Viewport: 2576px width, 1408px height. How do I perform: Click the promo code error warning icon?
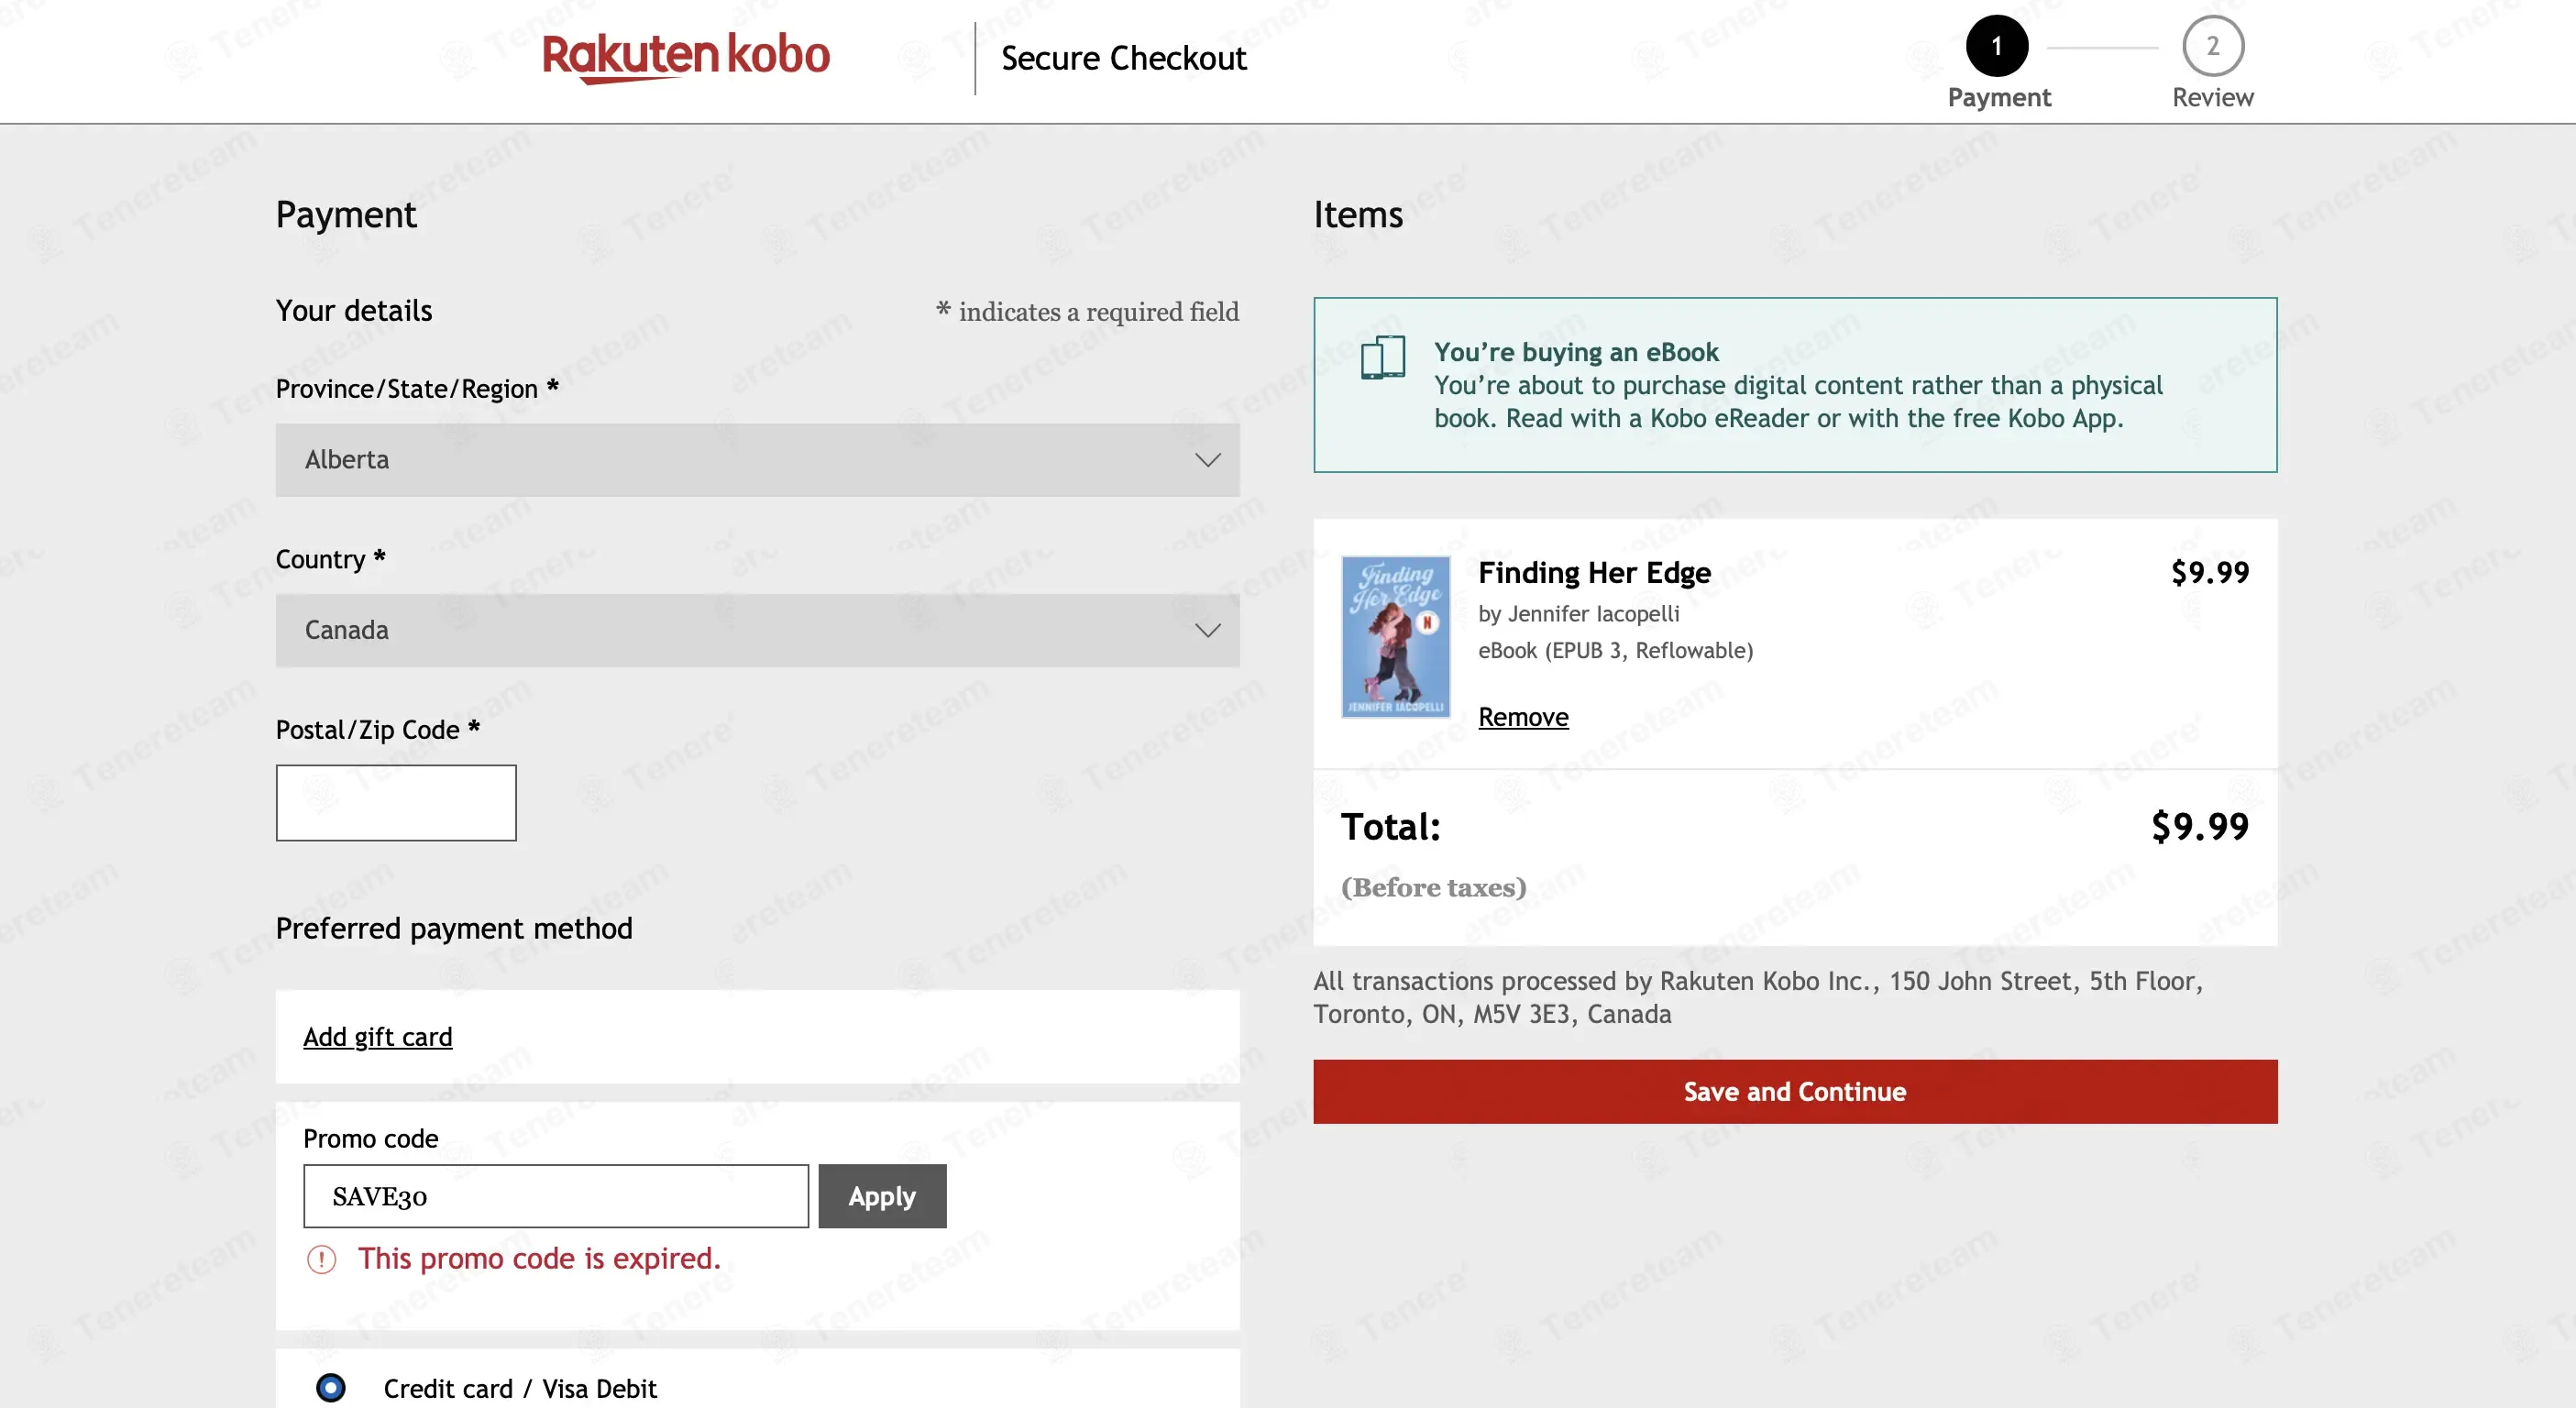pyautogui.click(x=321, y=1259)
